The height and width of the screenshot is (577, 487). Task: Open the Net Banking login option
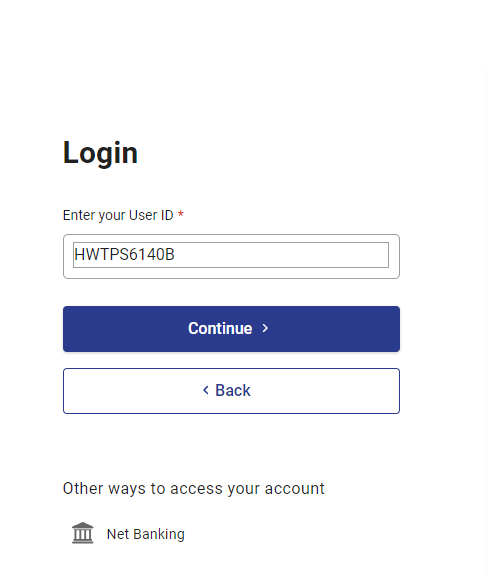[x=128, y=534]
